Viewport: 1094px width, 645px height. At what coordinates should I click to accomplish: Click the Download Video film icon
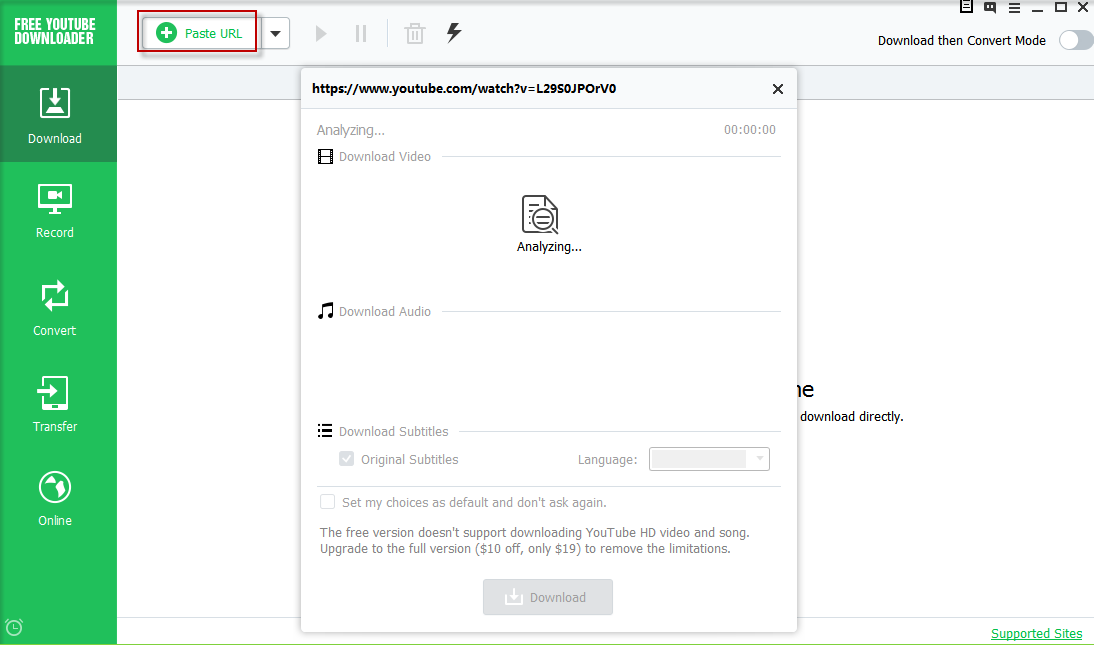(325, 156)
